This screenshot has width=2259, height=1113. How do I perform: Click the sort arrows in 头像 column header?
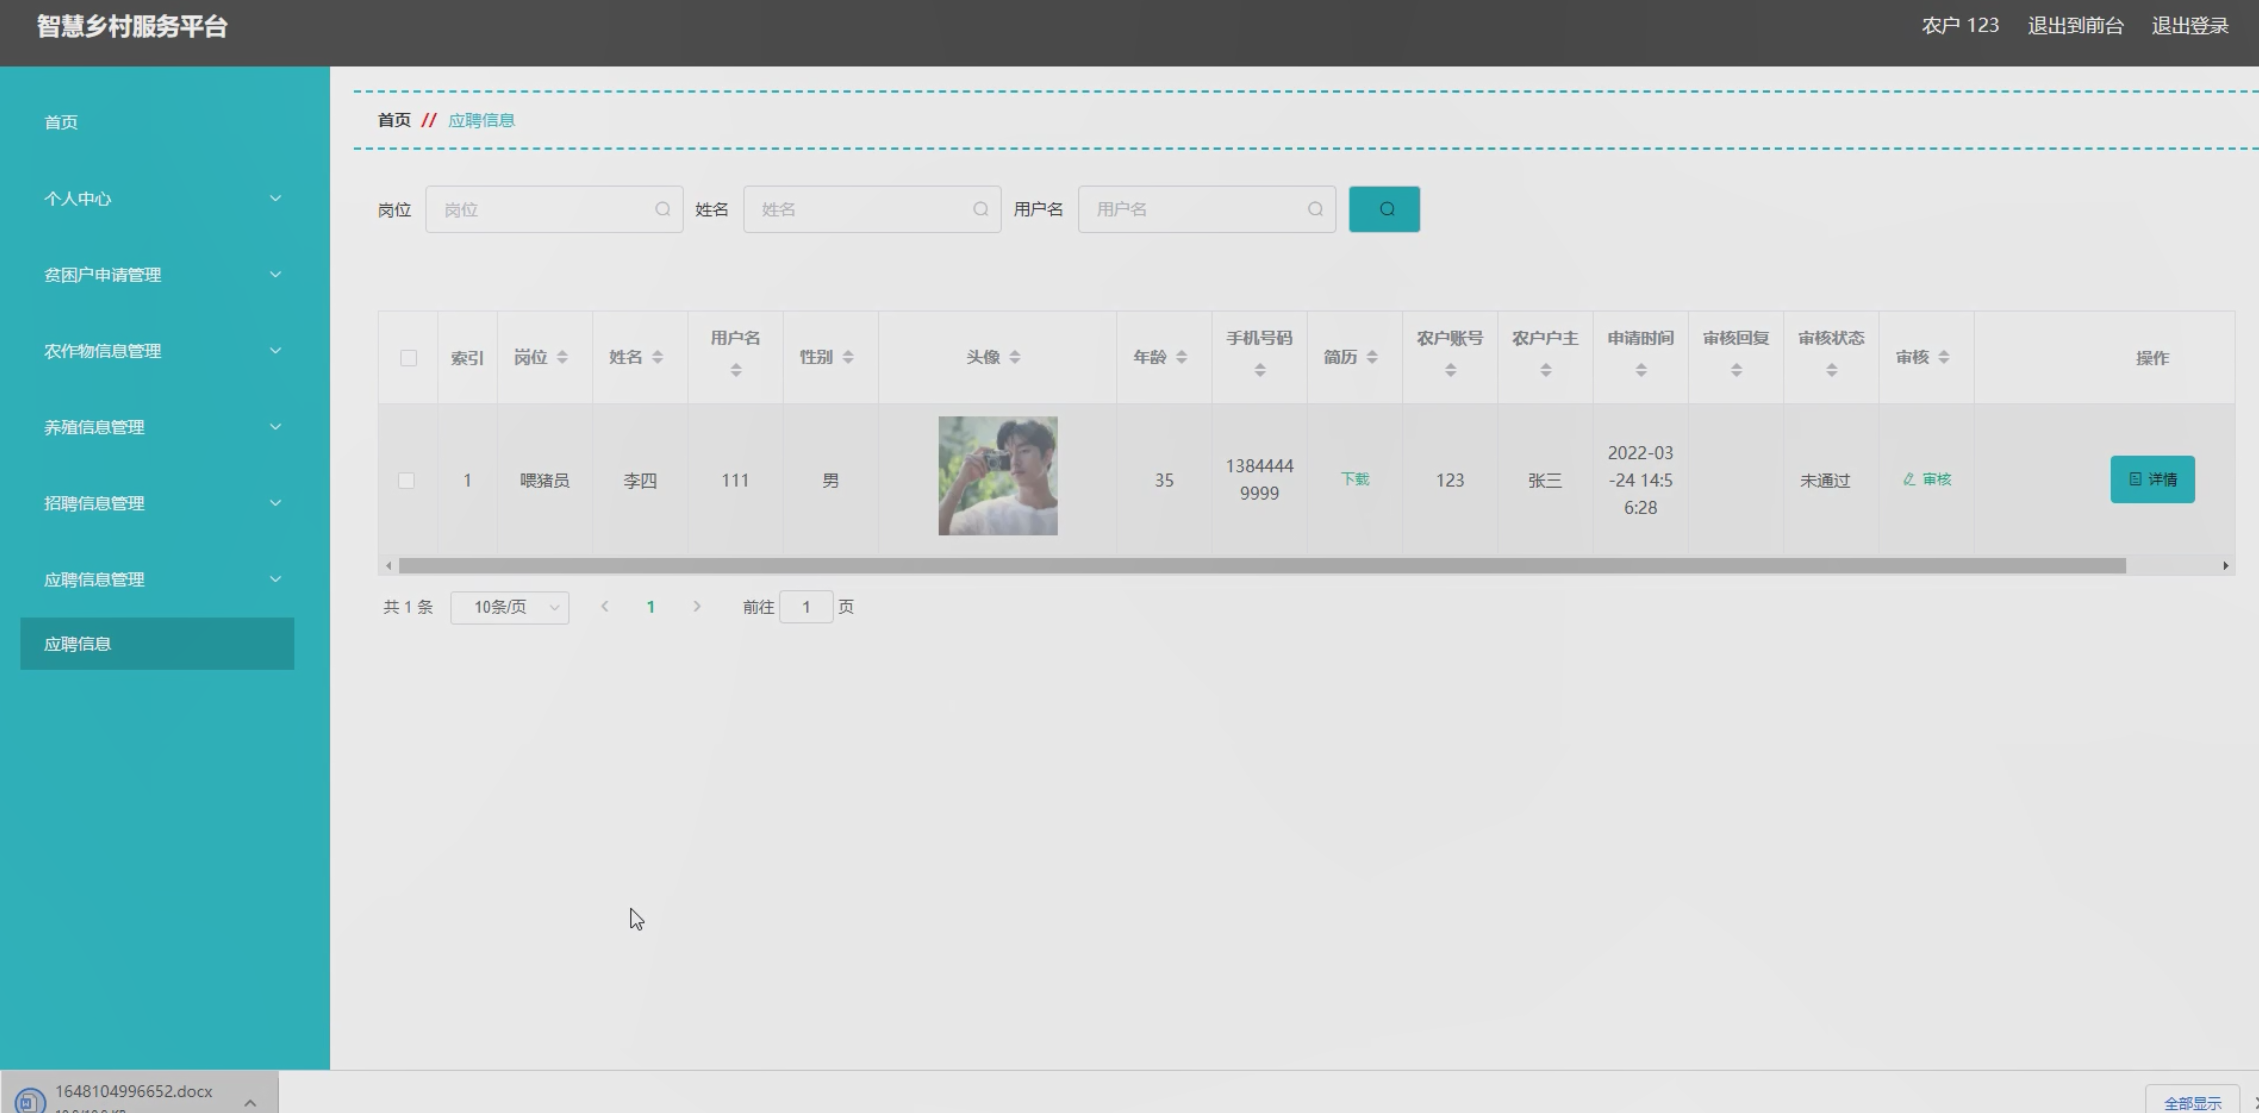[x=1014, y=357]
